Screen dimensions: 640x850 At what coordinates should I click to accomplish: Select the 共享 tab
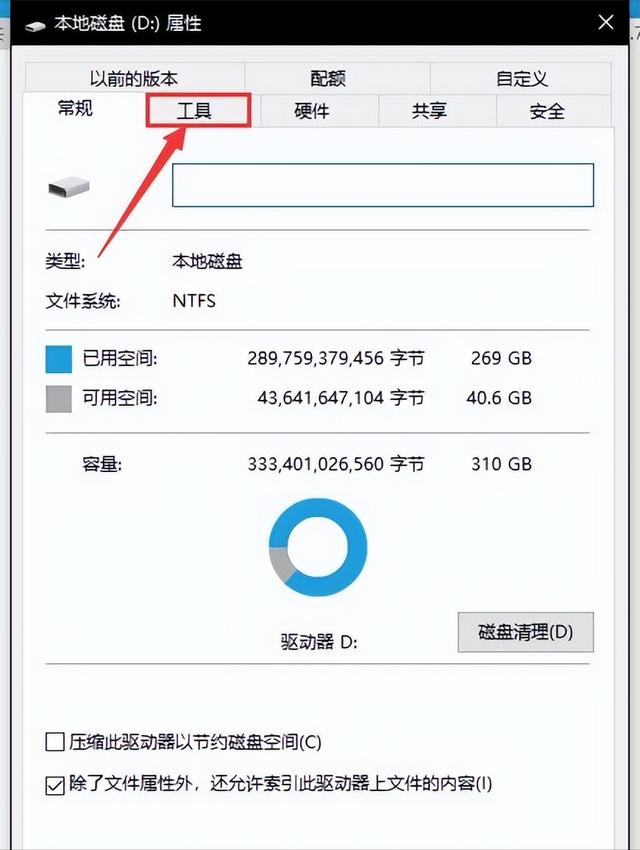click(x=429, y=111)
